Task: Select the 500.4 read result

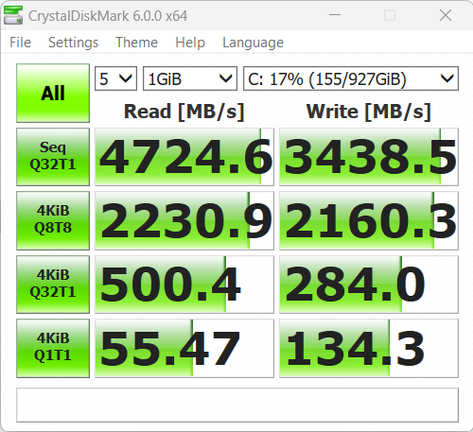Action: pyautogui.click(x=184, y=284)
